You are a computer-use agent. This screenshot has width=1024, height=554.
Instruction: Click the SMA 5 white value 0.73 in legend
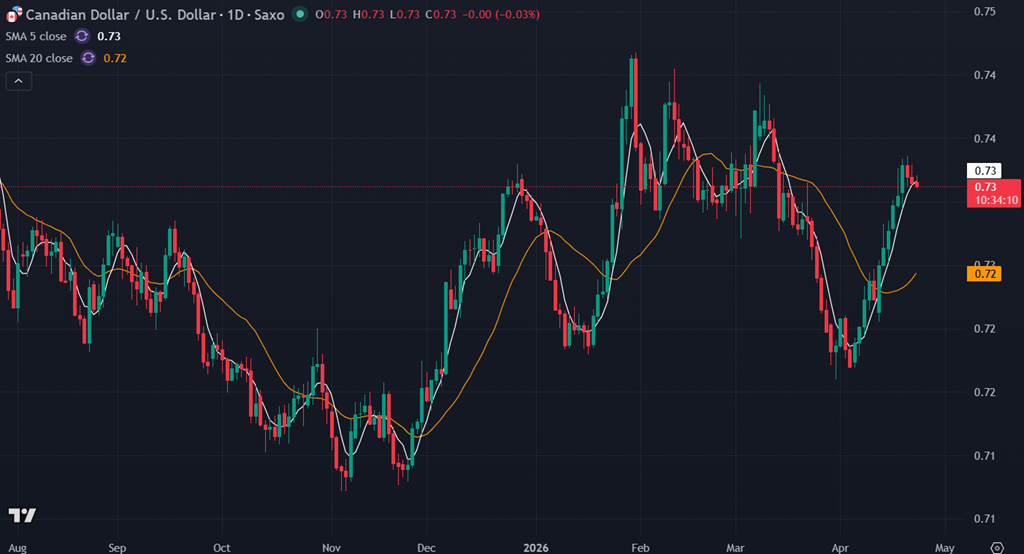click(x=109, y=36)
